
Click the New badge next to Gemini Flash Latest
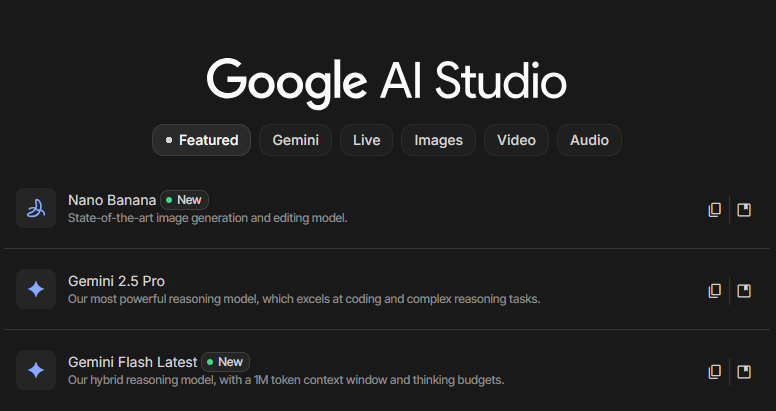[x=226, y=362]
